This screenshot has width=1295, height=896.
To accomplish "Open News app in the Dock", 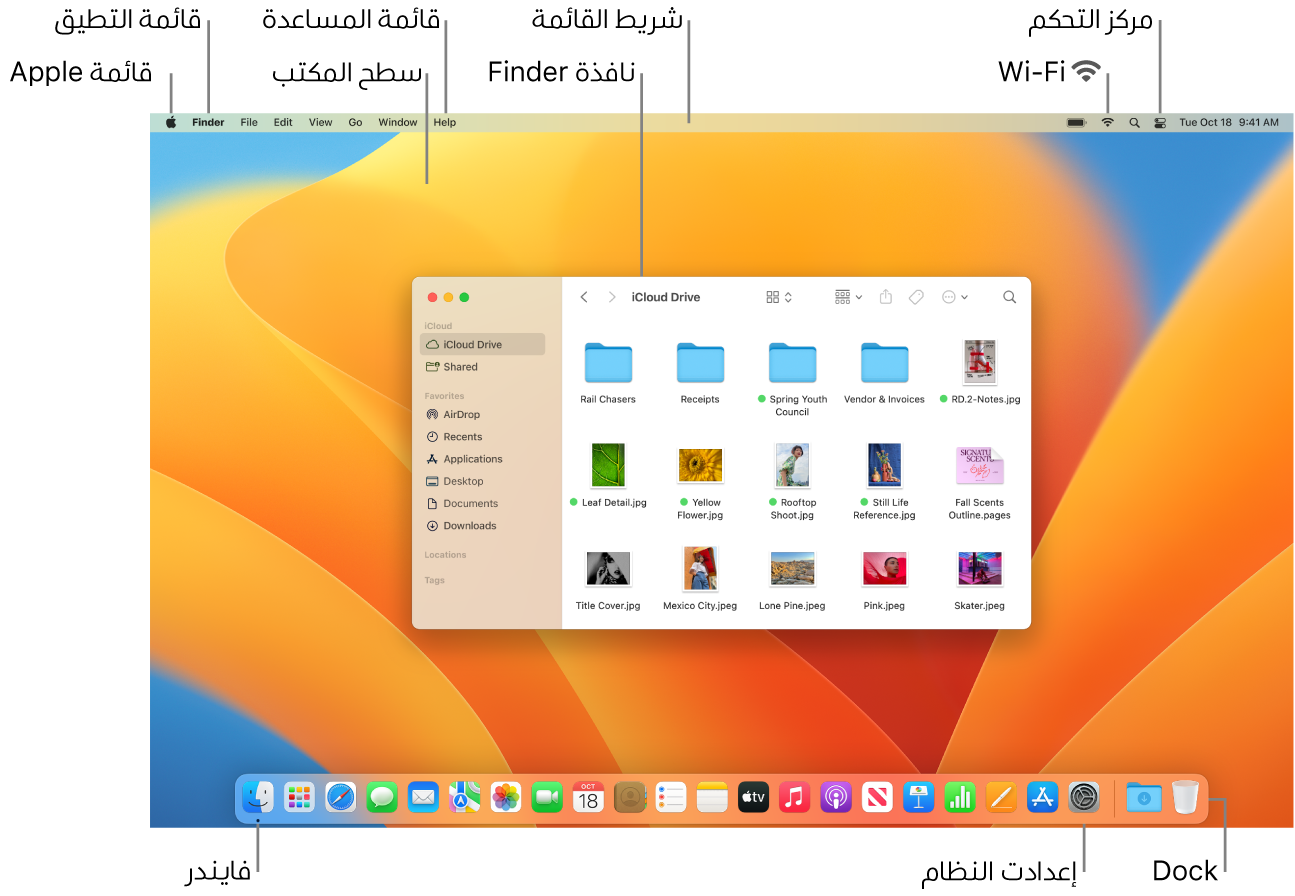I will 877,797.
